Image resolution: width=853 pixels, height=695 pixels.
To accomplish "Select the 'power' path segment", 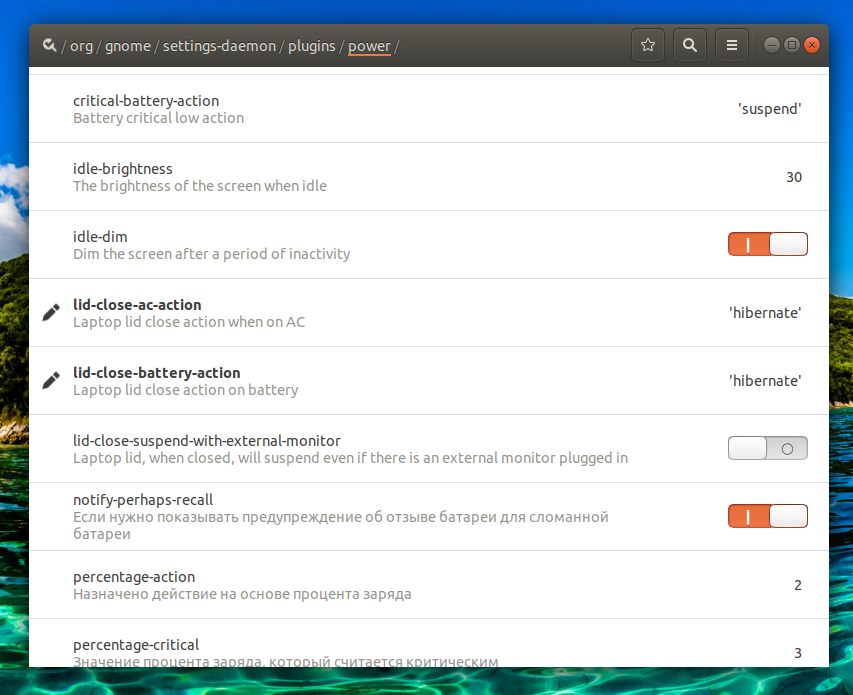I will [369, 46].
